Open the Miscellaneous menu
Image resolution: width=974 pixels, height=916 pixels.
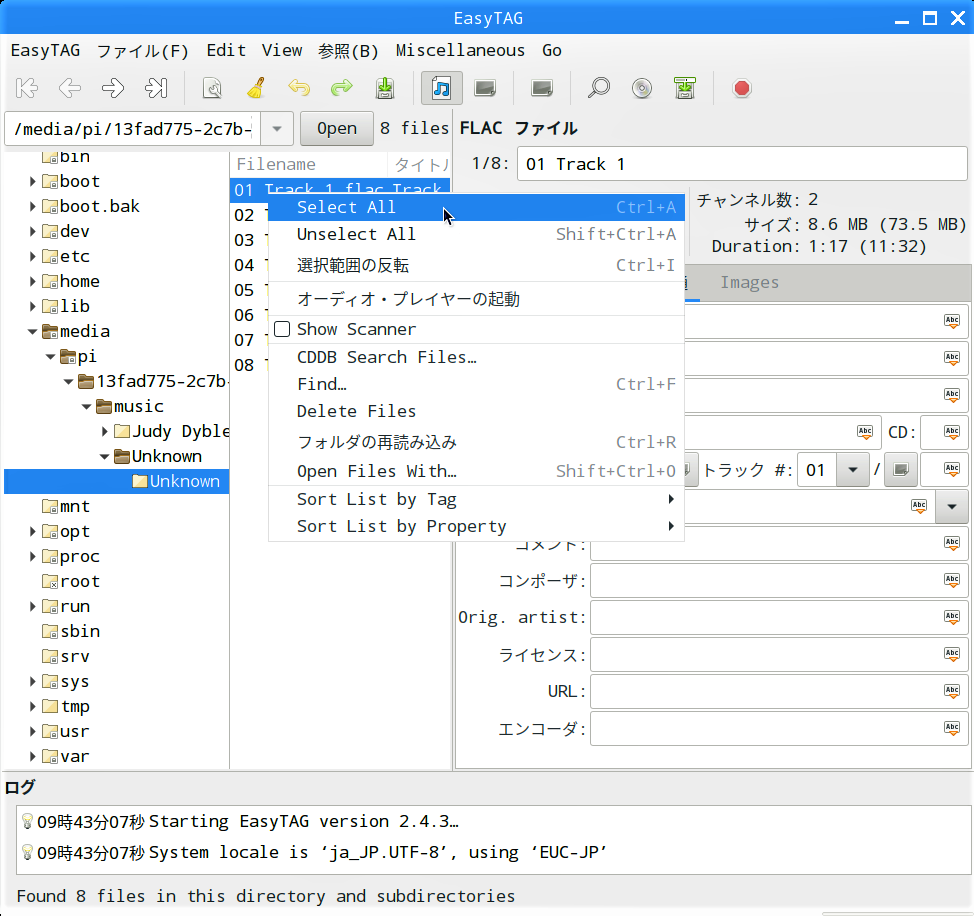click(460, 50)
